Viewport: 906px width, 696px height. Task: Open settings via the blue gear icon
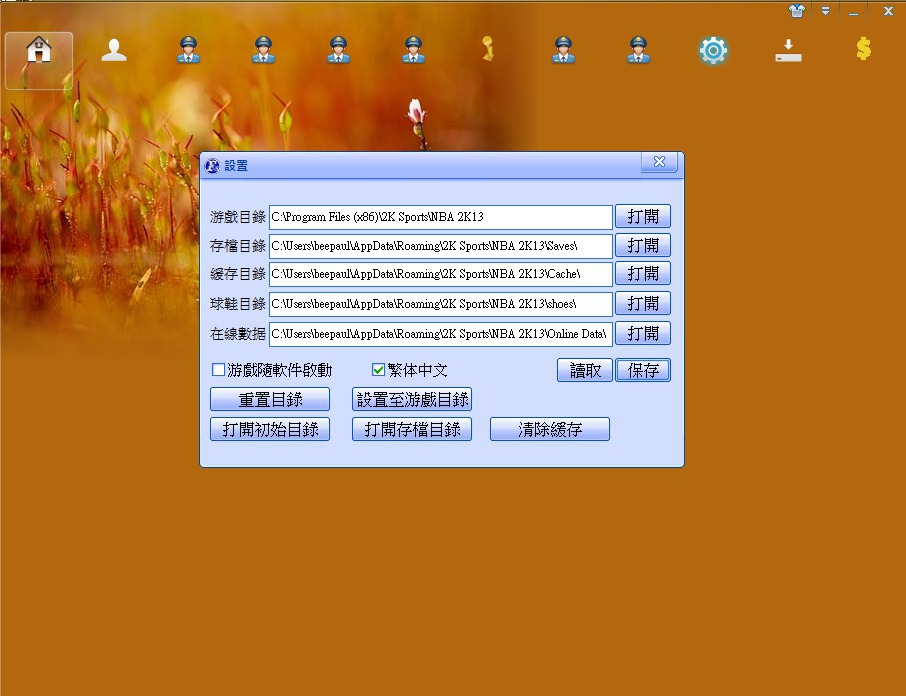[x=713, y=51]
